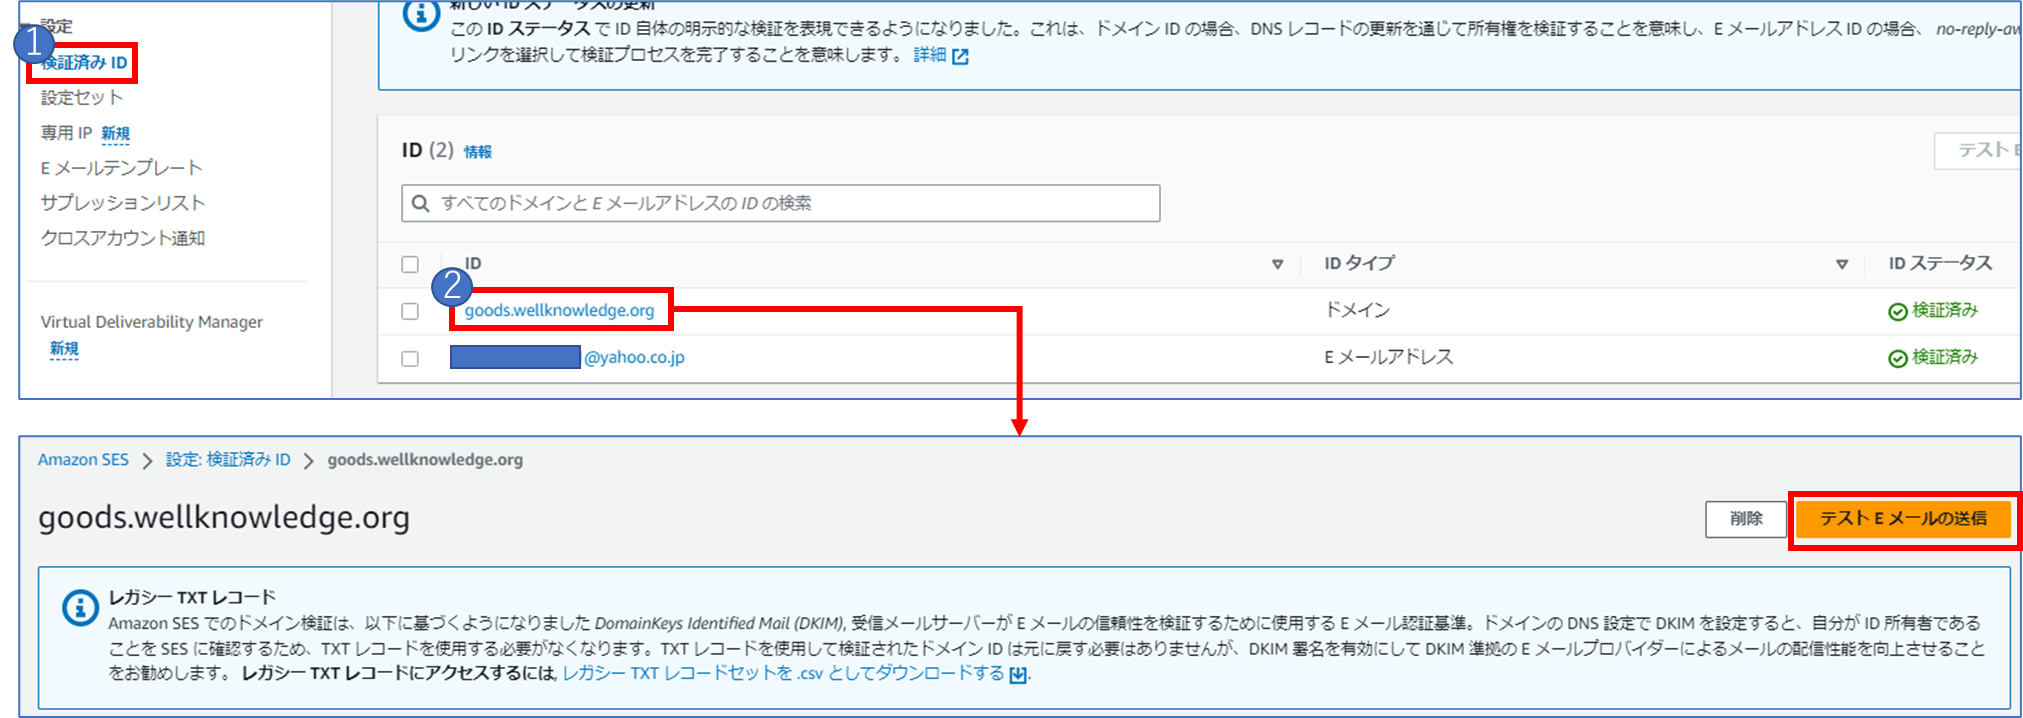Select the goods.wellknowledge.org row checkbox

(x=410, y=311)
